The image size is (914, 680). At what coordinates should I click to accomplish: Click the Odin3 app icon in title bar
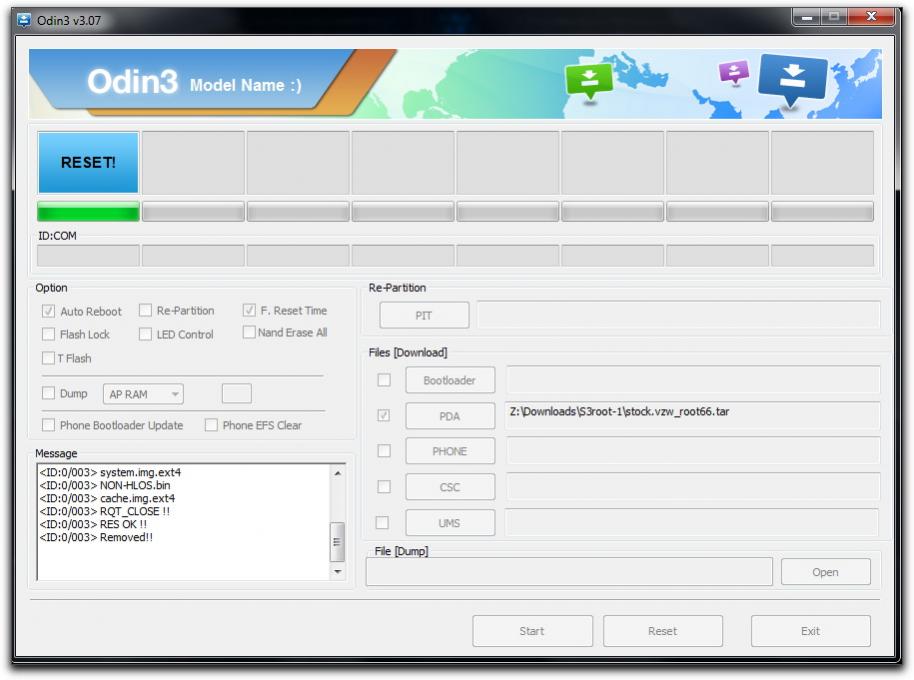(24, 21)
